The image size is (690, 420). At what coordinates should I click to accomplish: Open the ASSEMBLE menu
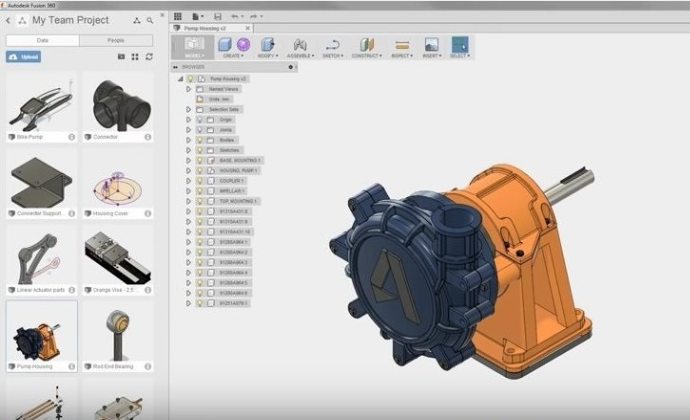point(301,56)
